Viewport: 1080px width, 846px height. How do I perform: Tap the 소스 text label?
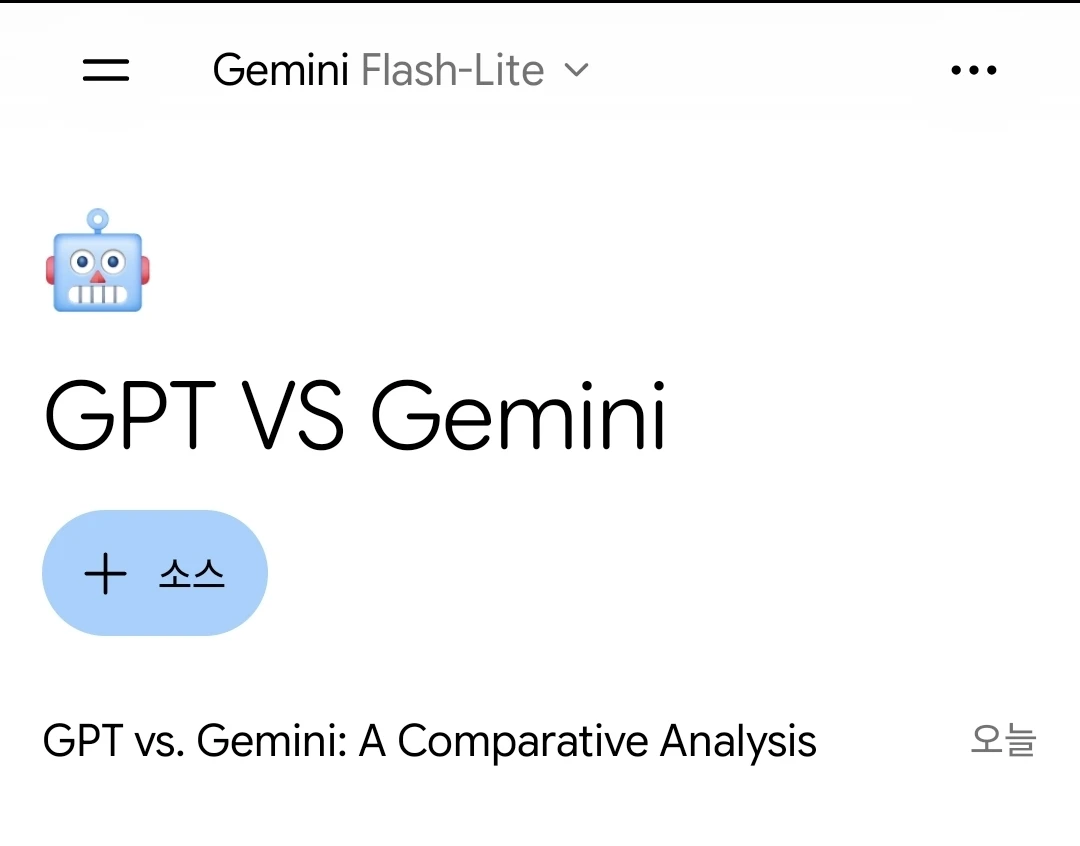(x=191, y=573)
